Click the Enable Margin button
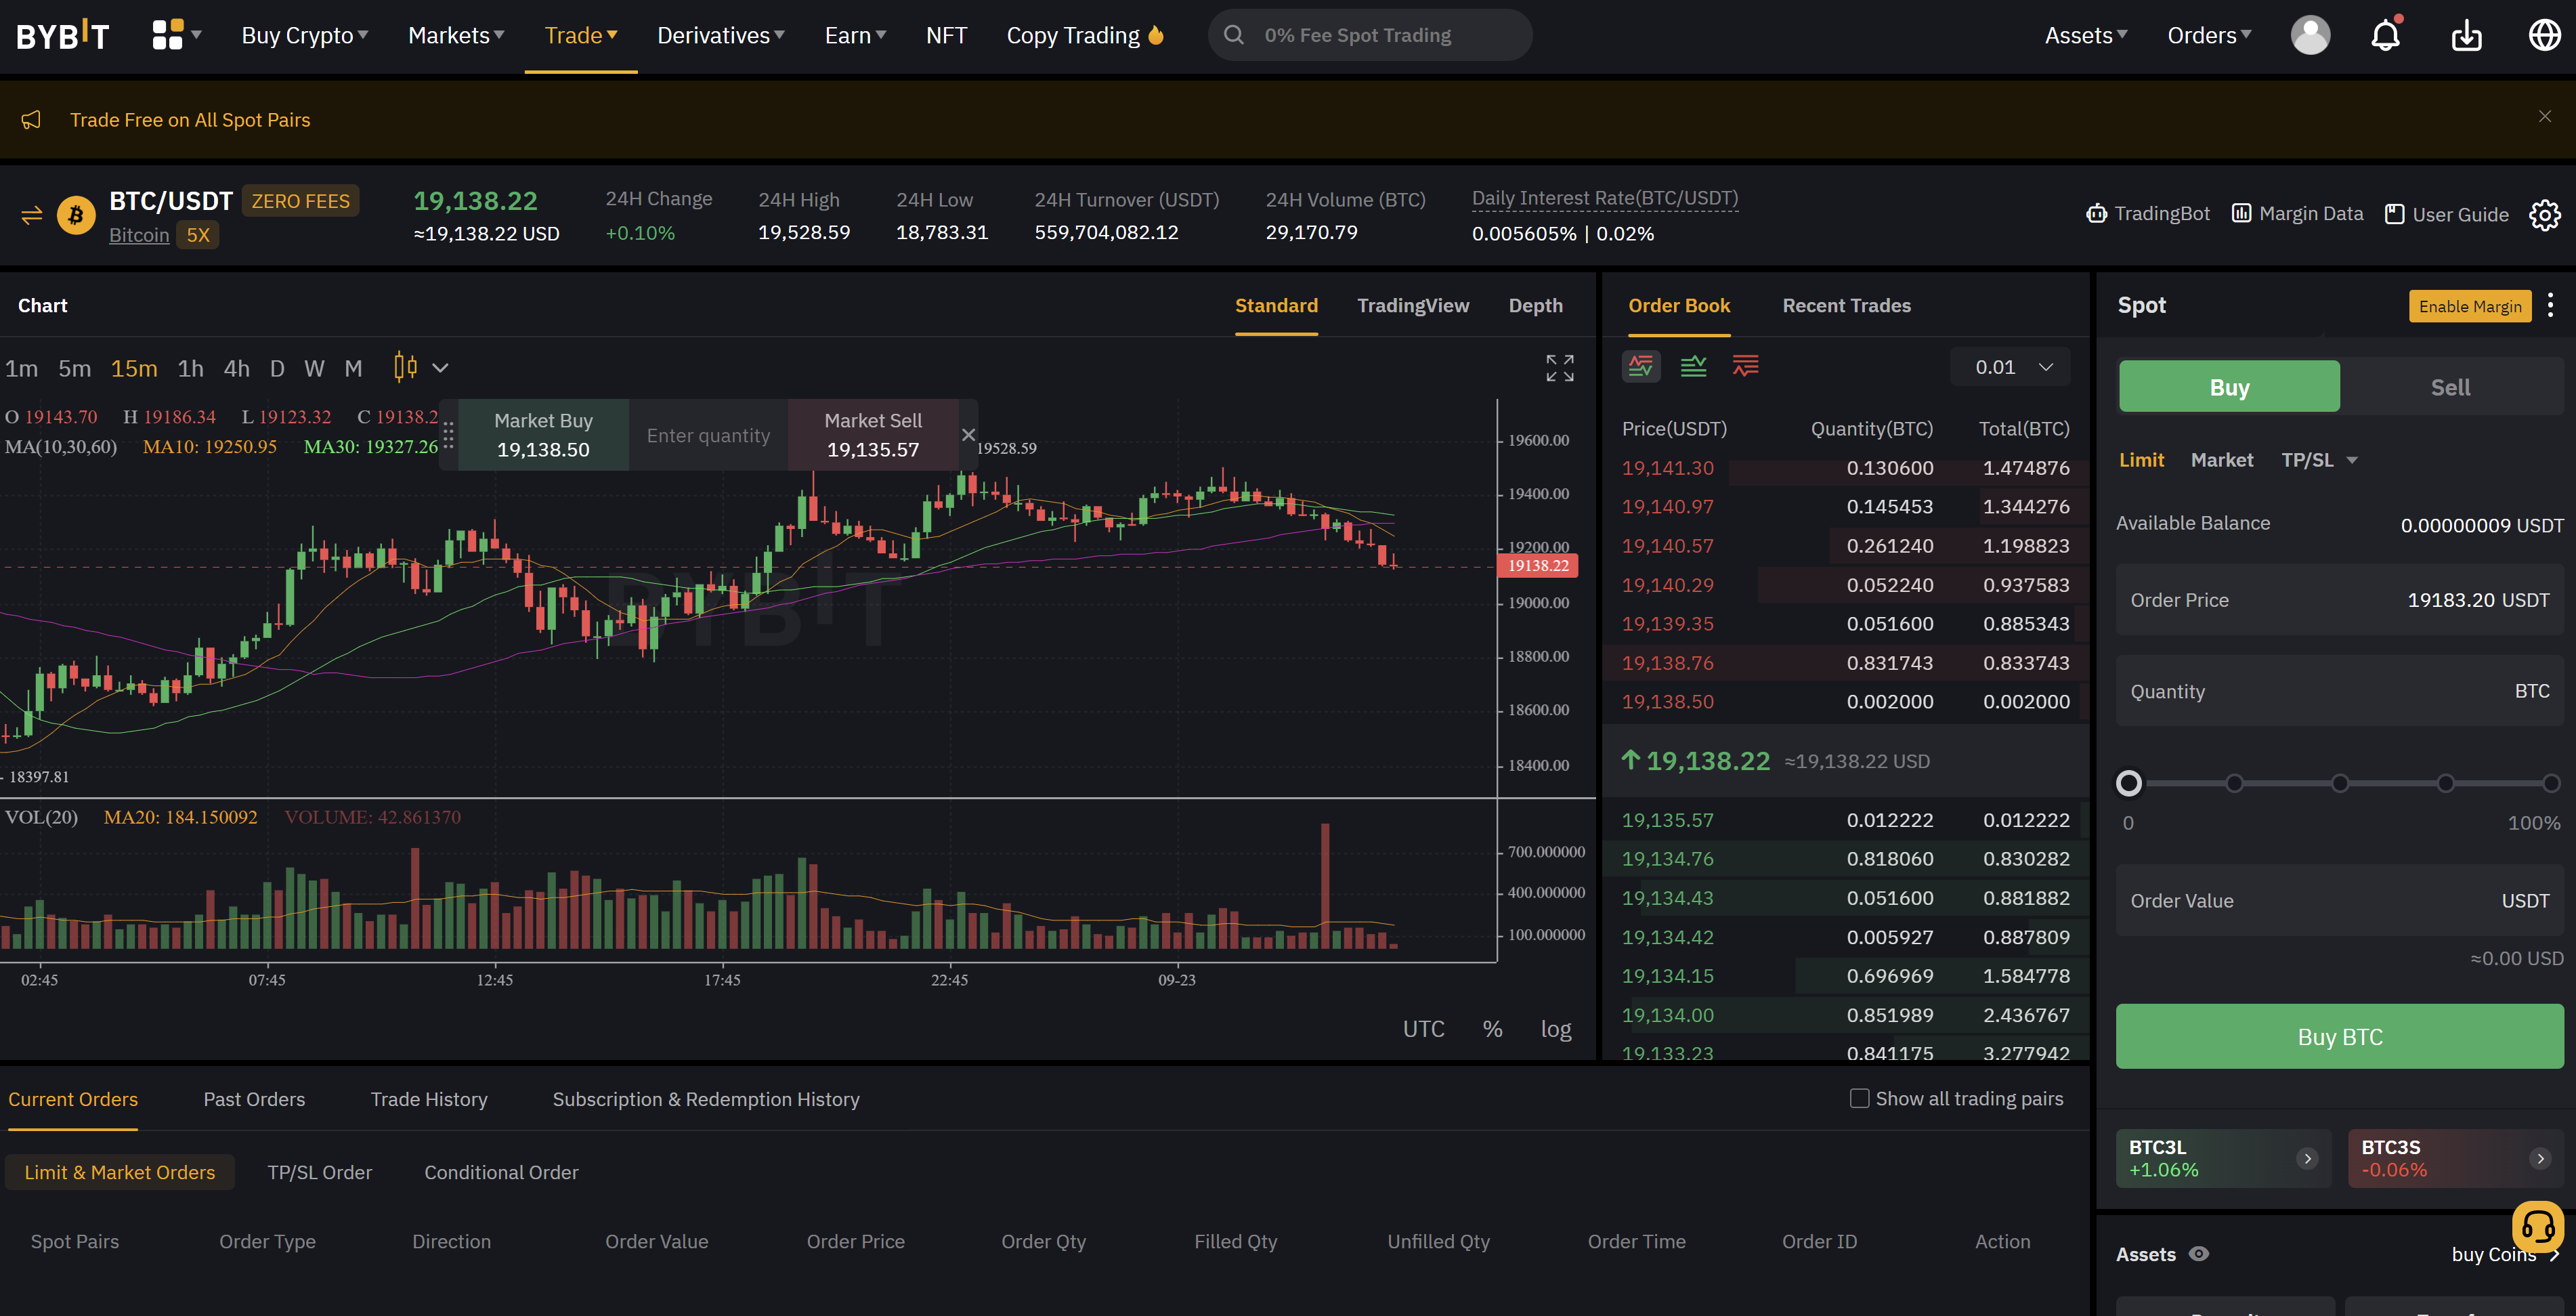 [2470, 306]
